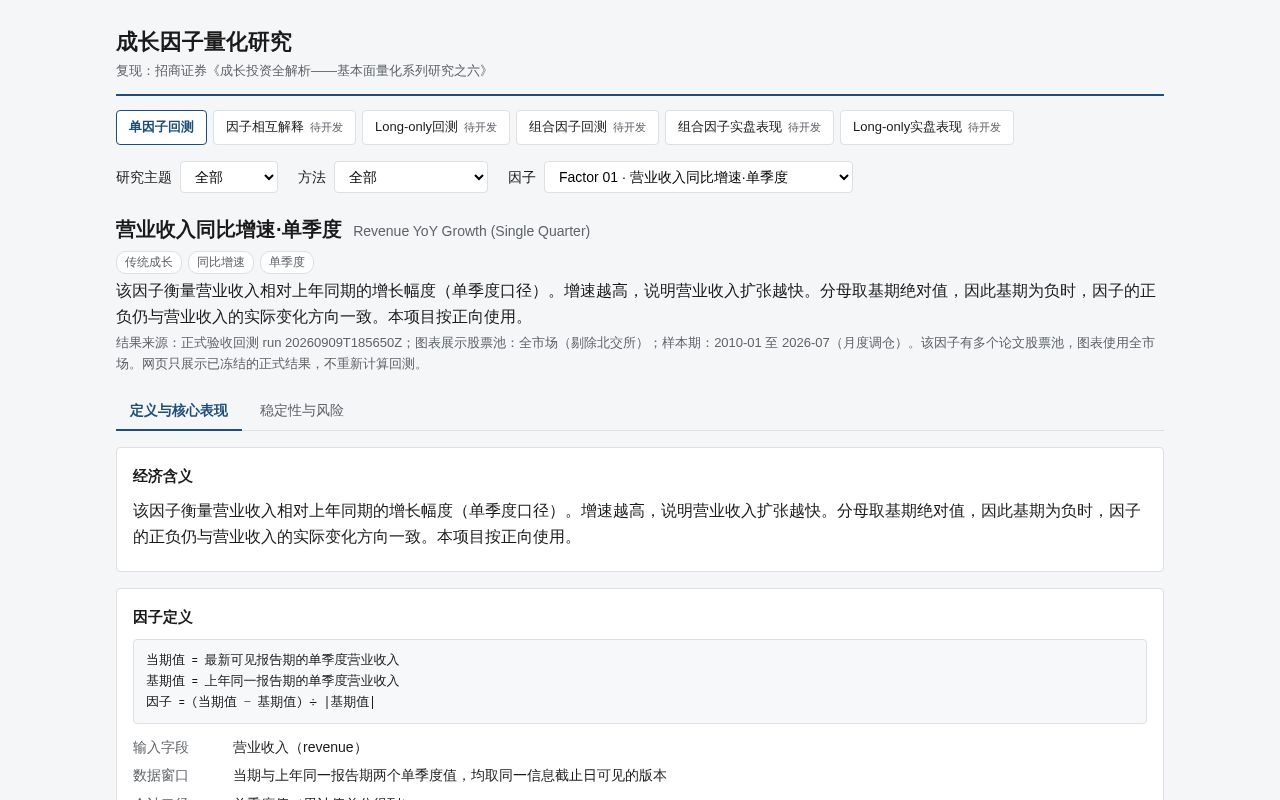Viewport: 1280px width, 800px height.
Task: Click the formula line starting 基期值
Action: coord(273,681)
